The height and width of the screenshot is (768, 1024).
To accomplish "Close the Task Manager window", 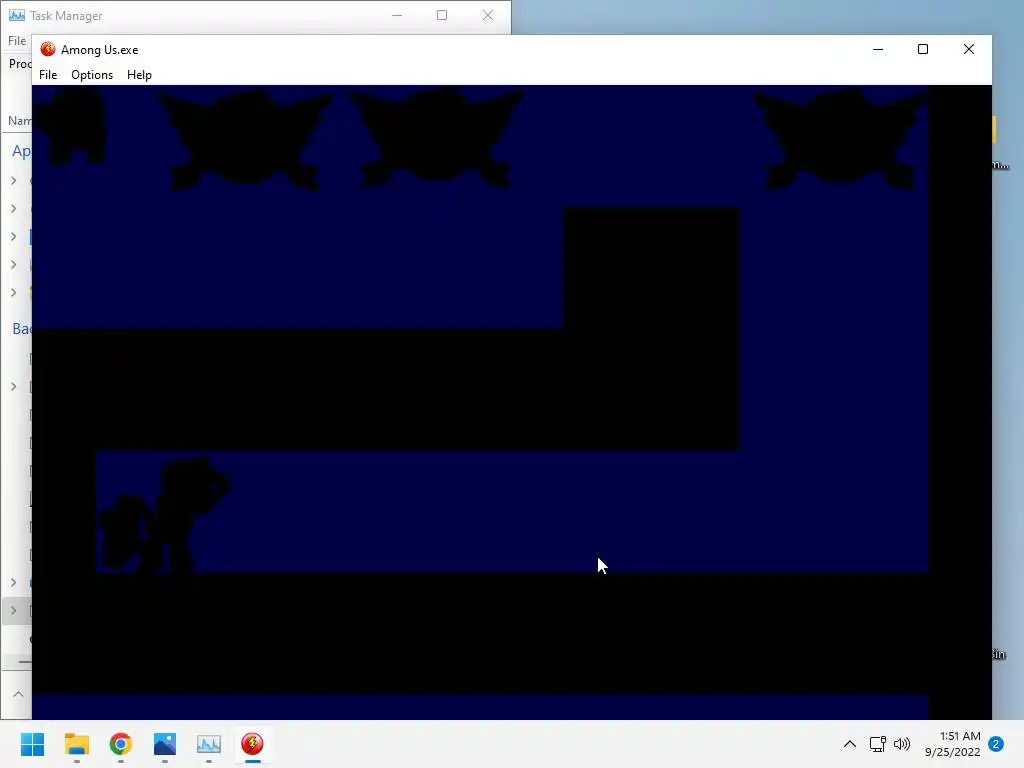I will coord(488,15).
